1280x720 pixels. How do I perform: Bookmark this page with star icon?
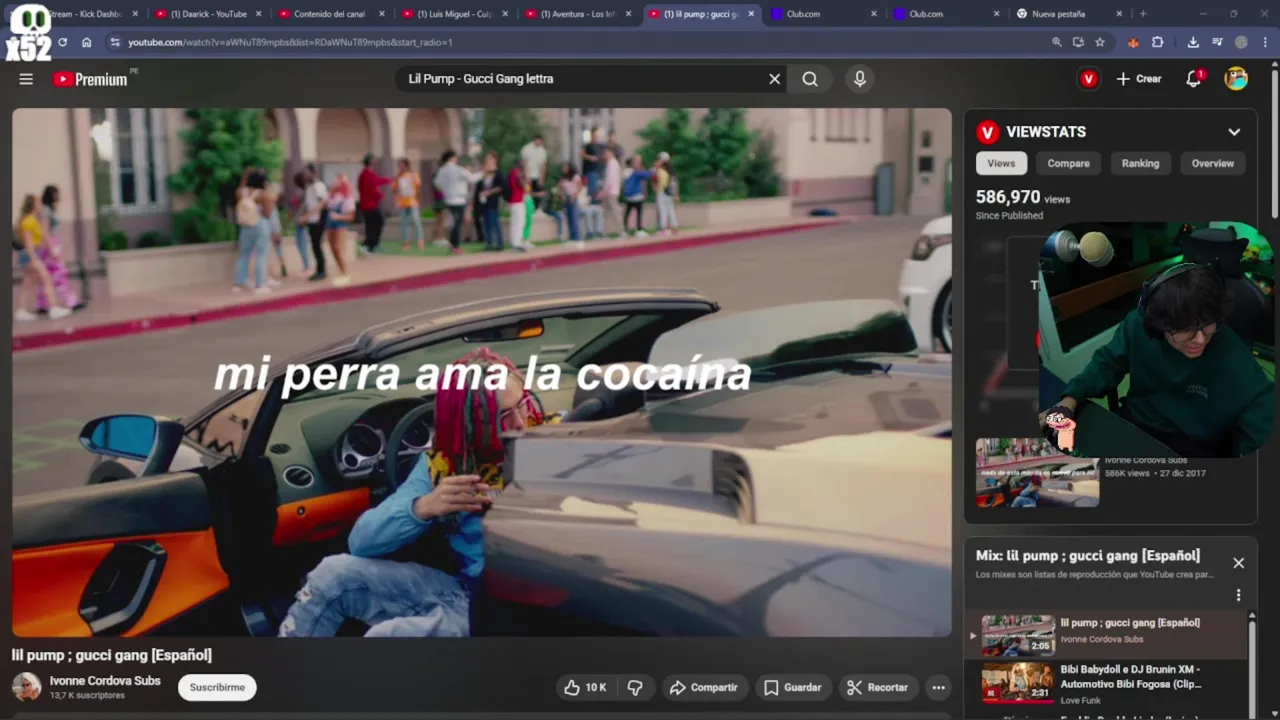point(1100,42)
